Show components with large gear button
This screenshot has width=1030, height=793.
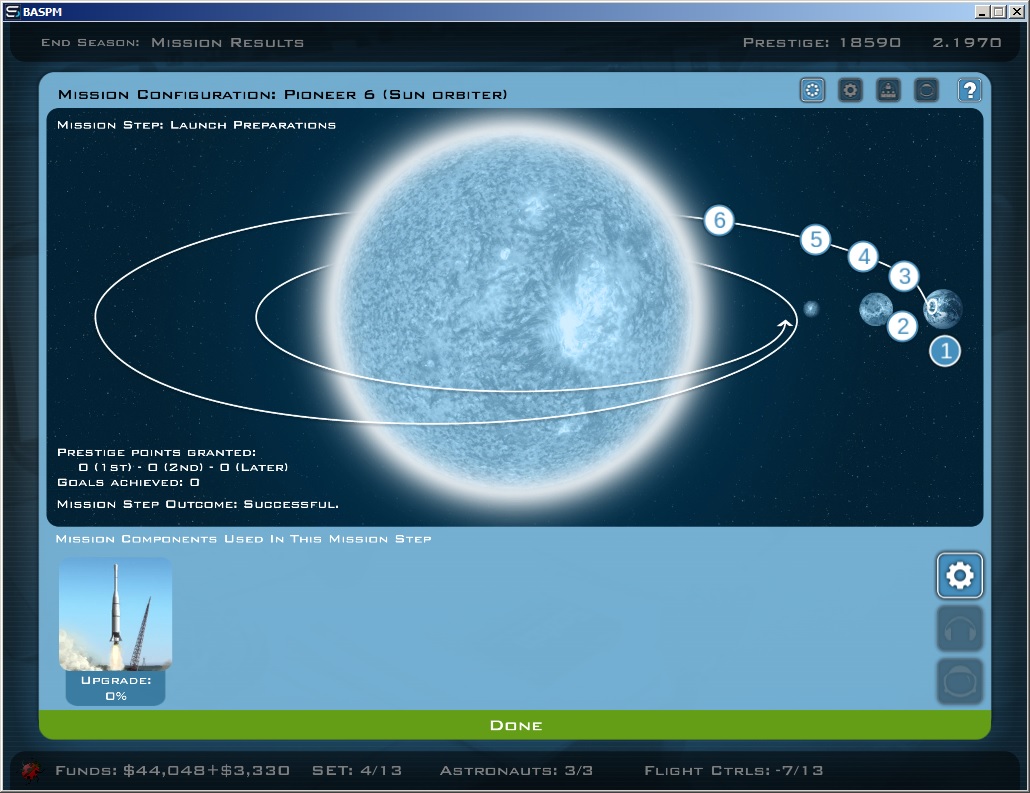point(960,576)
